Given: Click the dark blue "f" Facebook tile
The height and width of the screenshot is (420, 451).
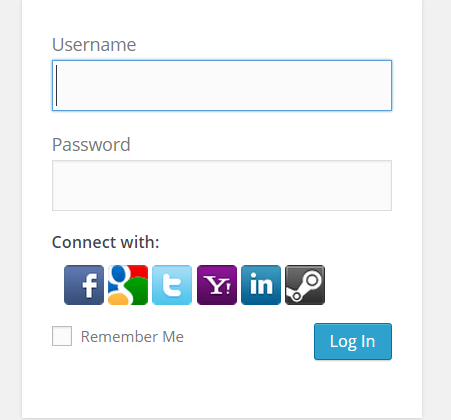Looking at the screenshot, I should [84, 285].
